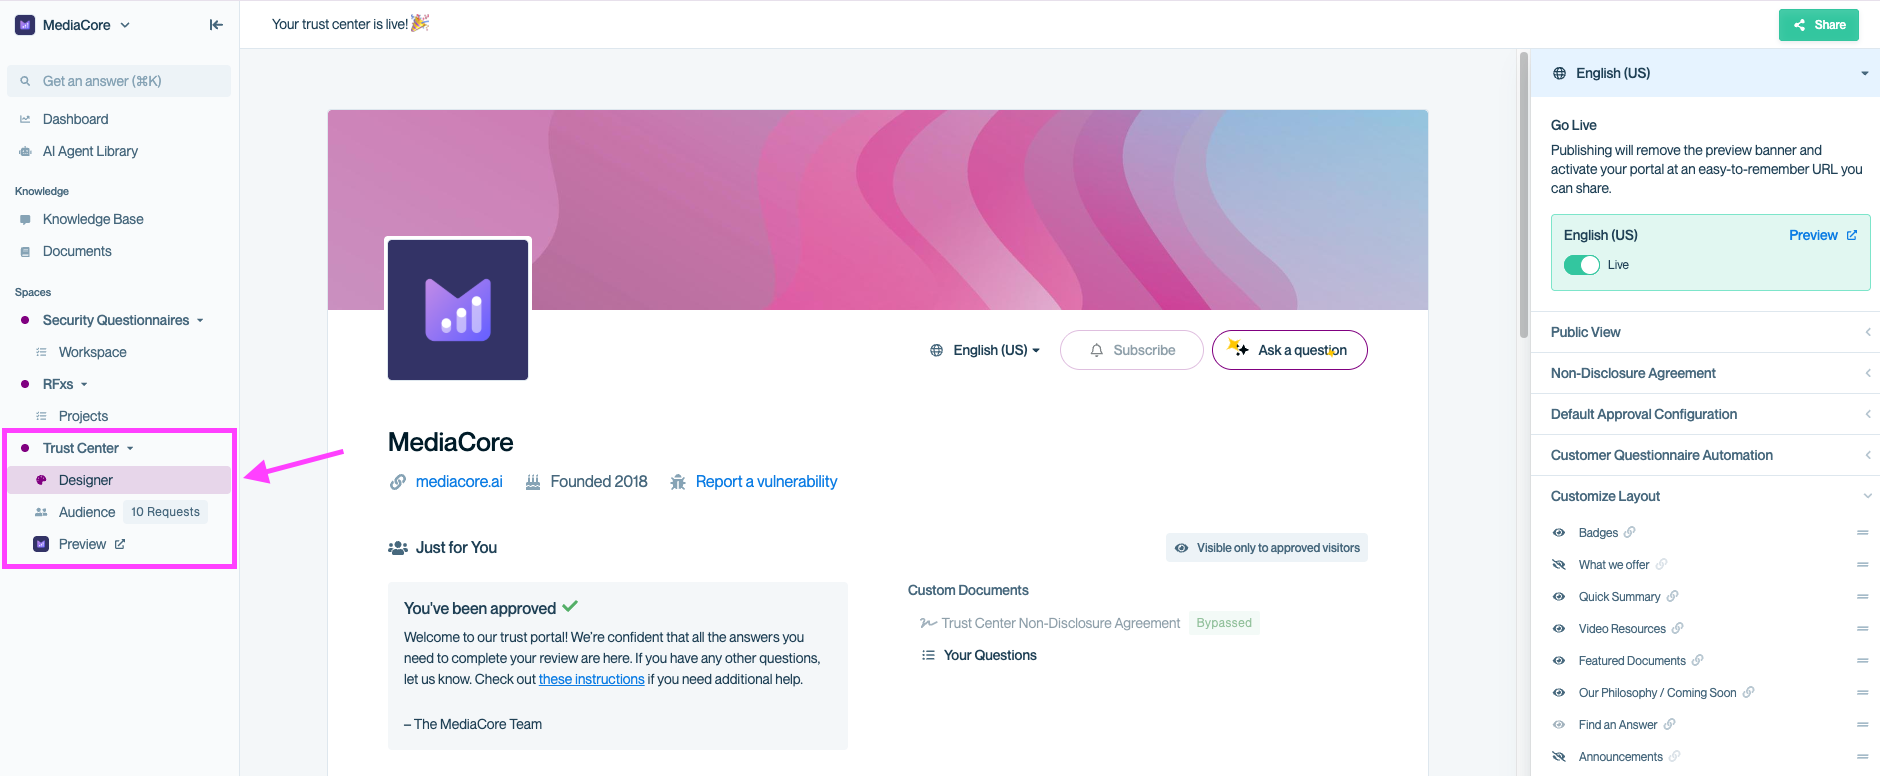Open the English (US) dropdown on the portal page
The height and width of the screenshot is (776, 1880).
click(x=985, y=350)
